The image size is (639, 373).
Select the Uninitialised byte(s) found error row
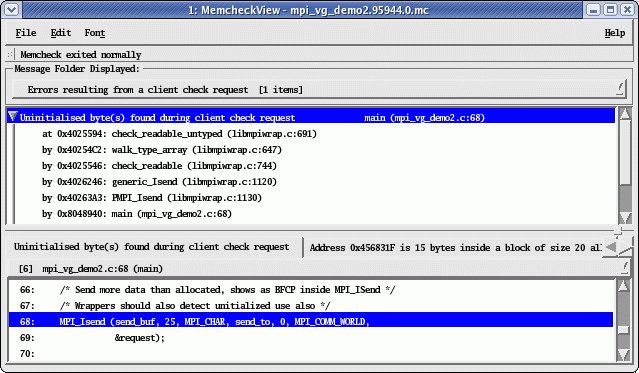pos(311,117)
